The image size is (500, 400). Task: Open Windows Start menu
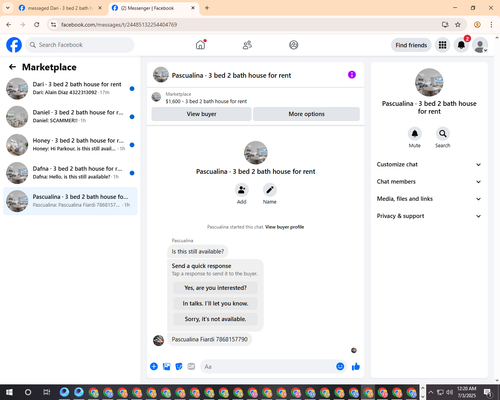click(x=9, y=392)
